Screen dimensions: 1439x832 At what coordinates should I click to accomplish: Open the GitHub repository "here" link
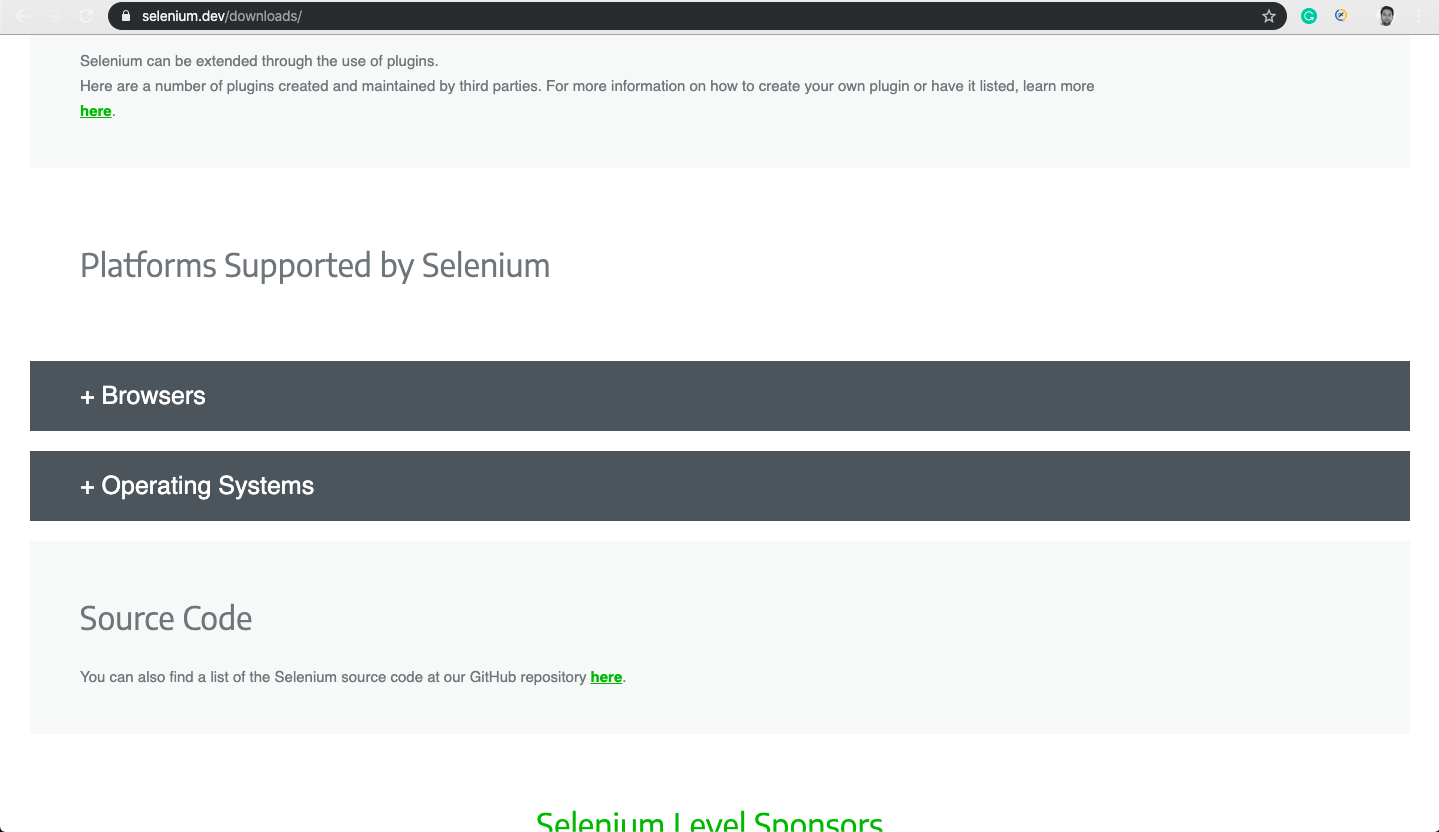606,677
